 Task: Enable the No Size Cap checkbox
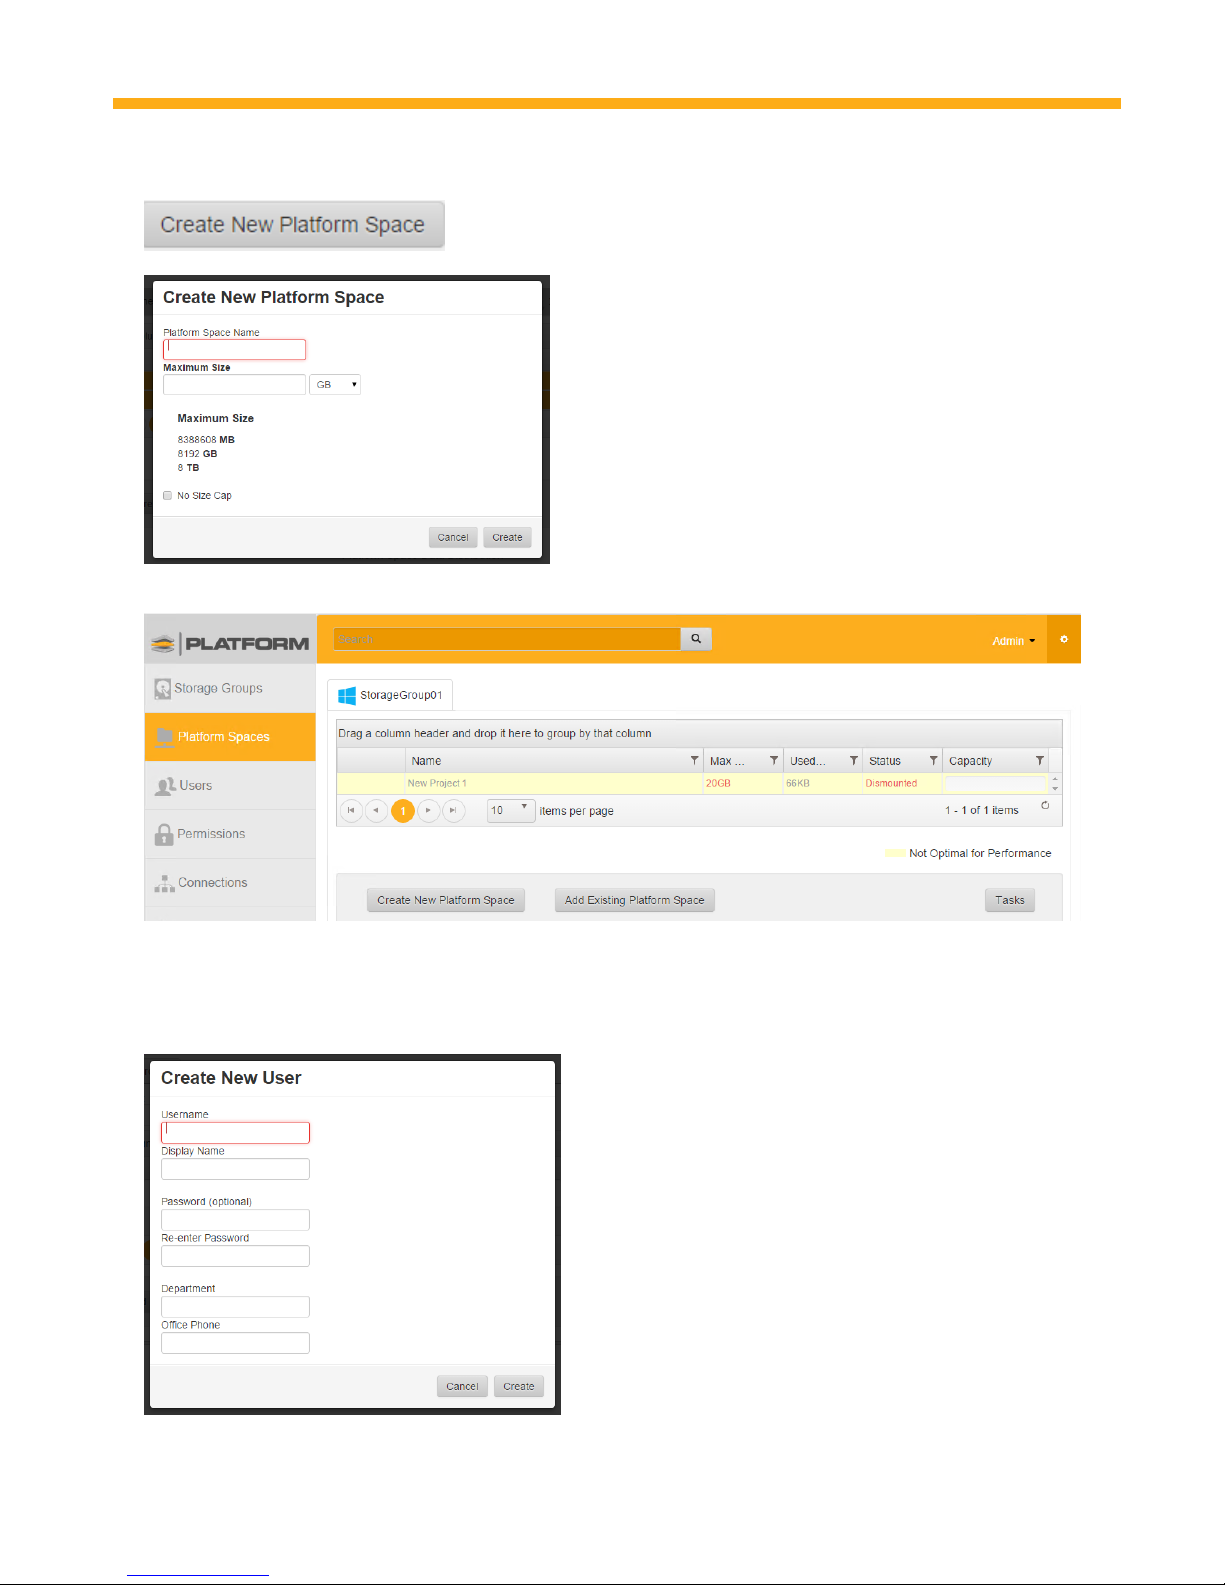(x=168, y=496)
